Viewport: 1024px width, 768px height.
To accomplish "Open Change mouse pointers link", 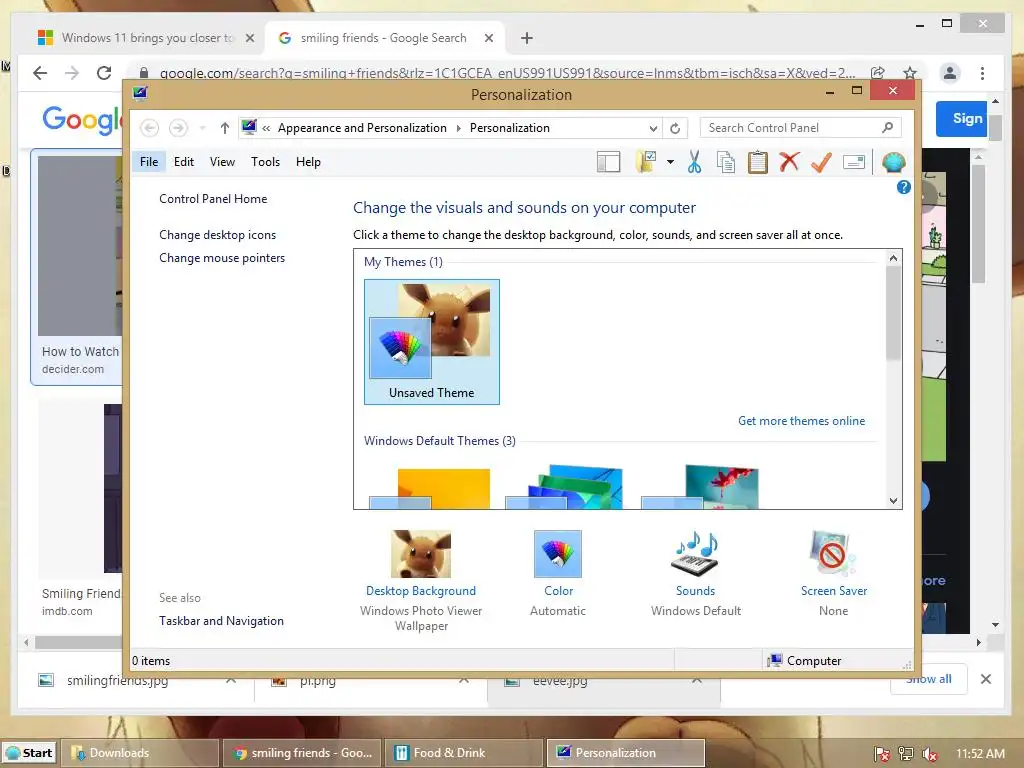I will pyautogui.click(x=222, y=258).
